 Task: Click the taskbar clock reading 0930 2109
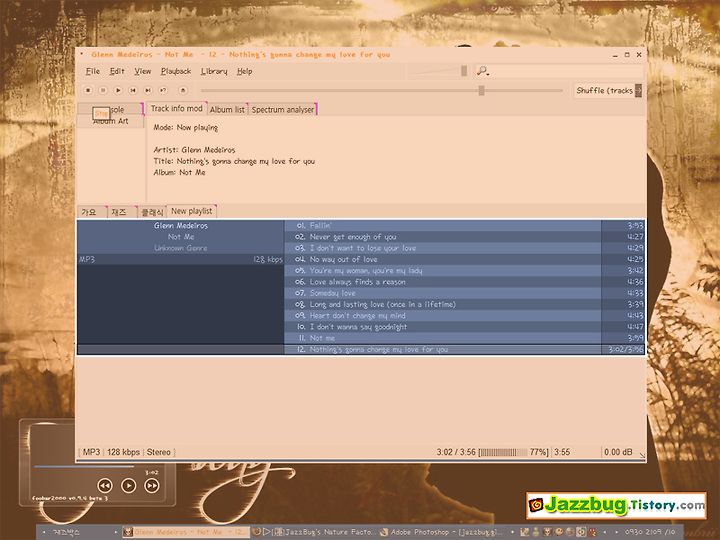pyautogui.click(x=650, y=532)
